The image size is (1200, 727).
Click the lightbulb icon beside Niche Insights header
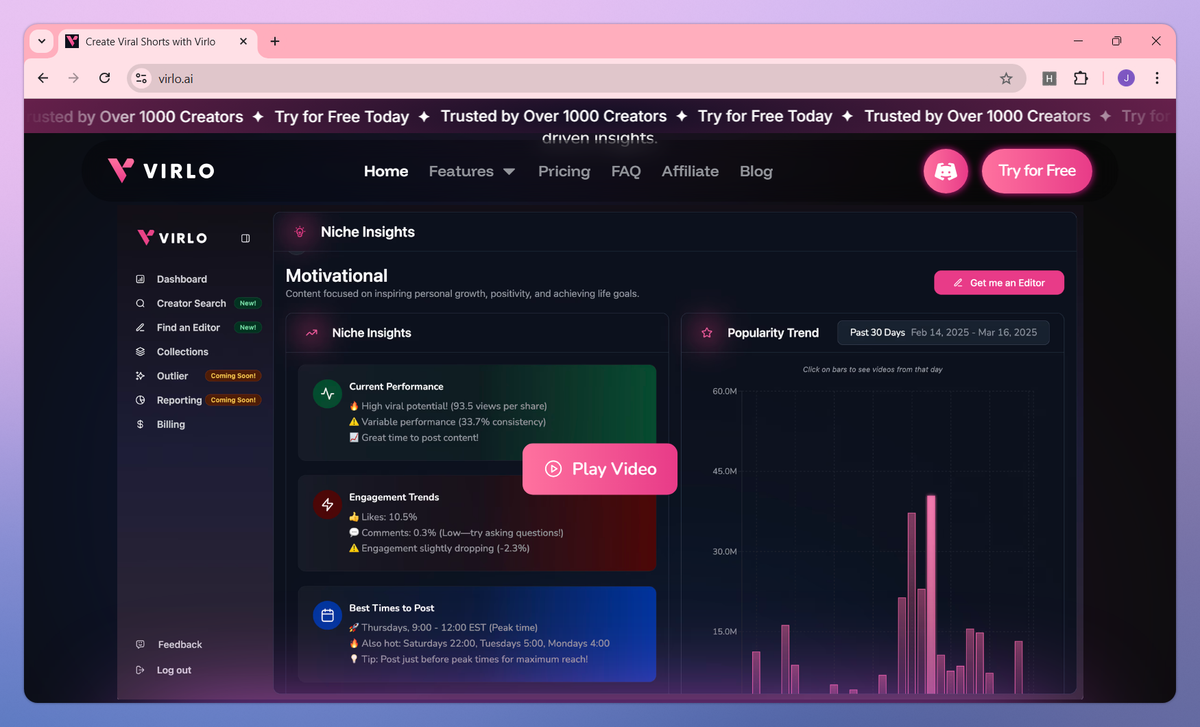[x=298, y=232]
